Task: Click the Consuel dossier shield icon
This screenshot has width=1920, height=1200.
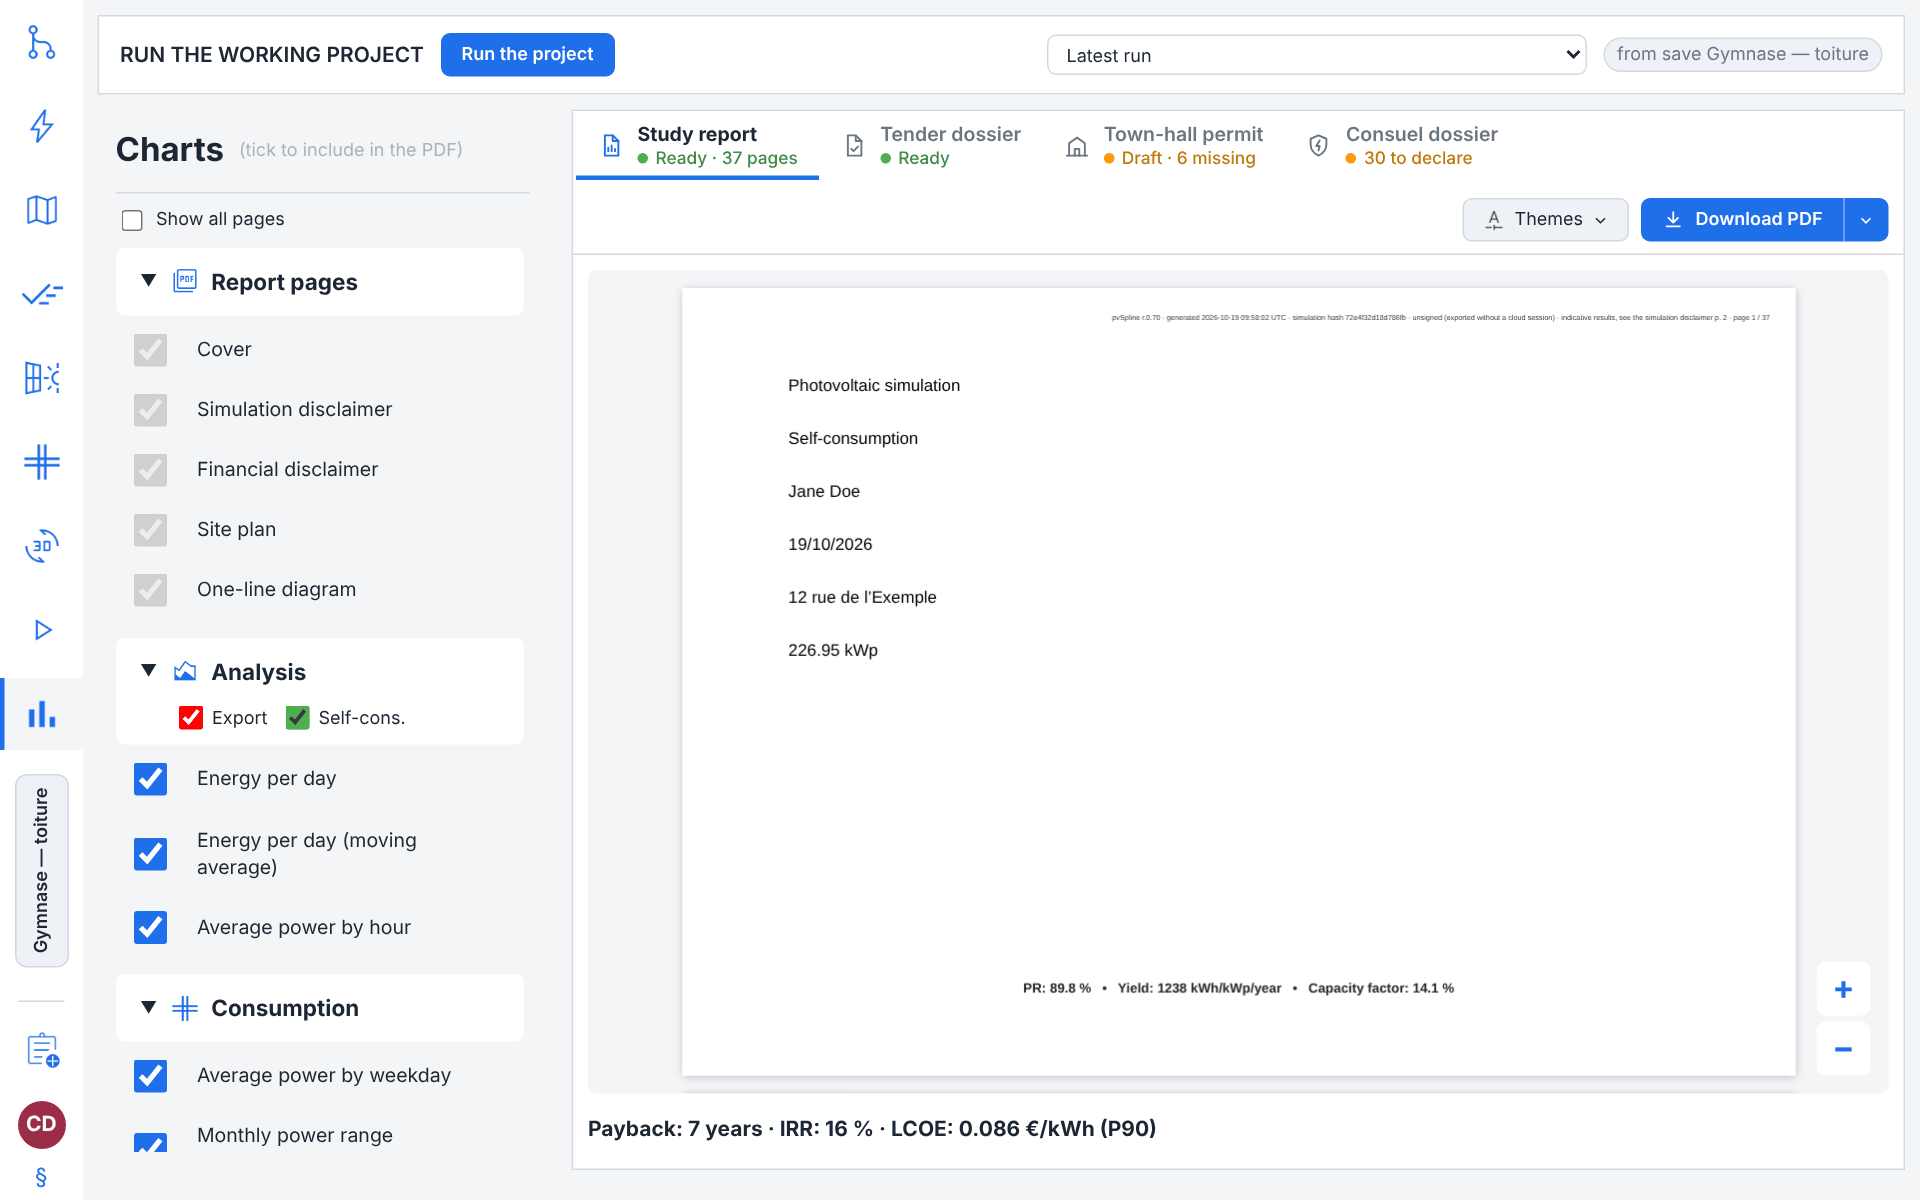Action: coord(1319,146)
